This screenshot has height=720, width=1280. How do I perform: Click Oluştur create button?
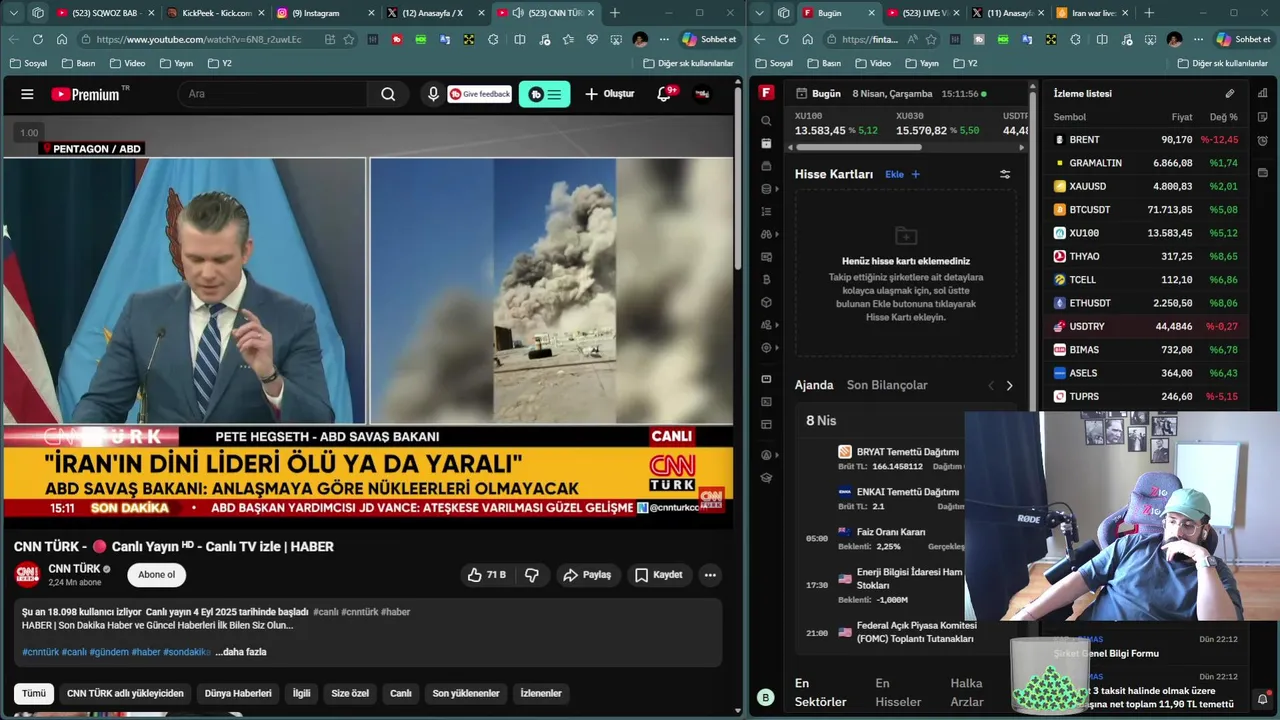point(610,94)
